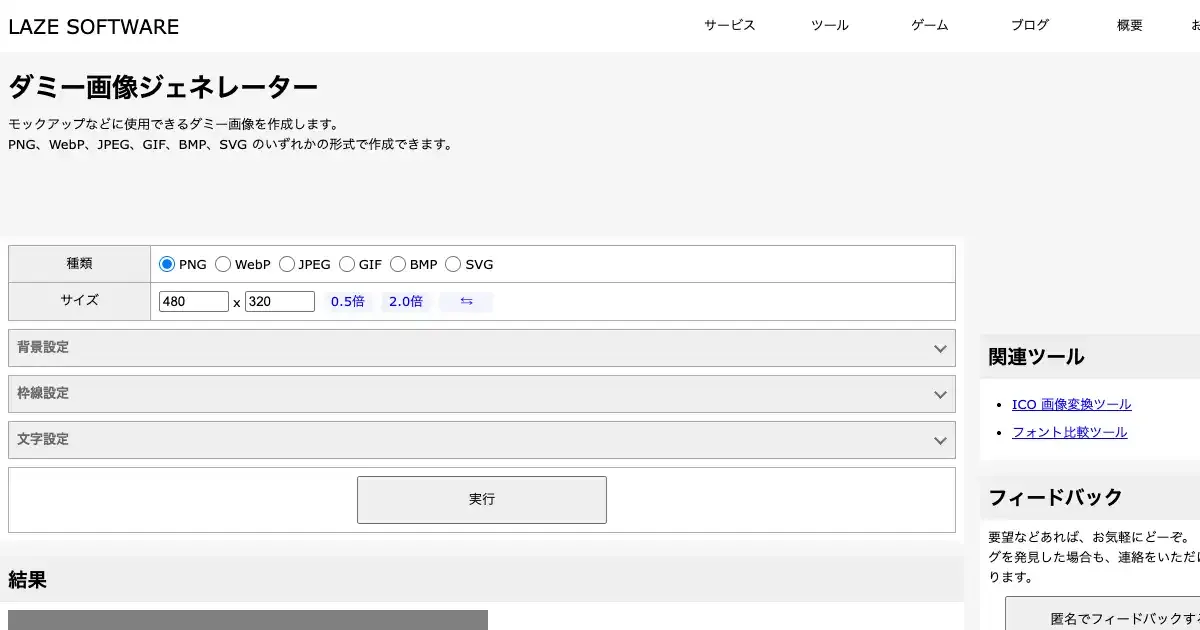Open the 文字設定 accordion
The width and height of the screenshot is (1200, 630).
coord(481,440)
